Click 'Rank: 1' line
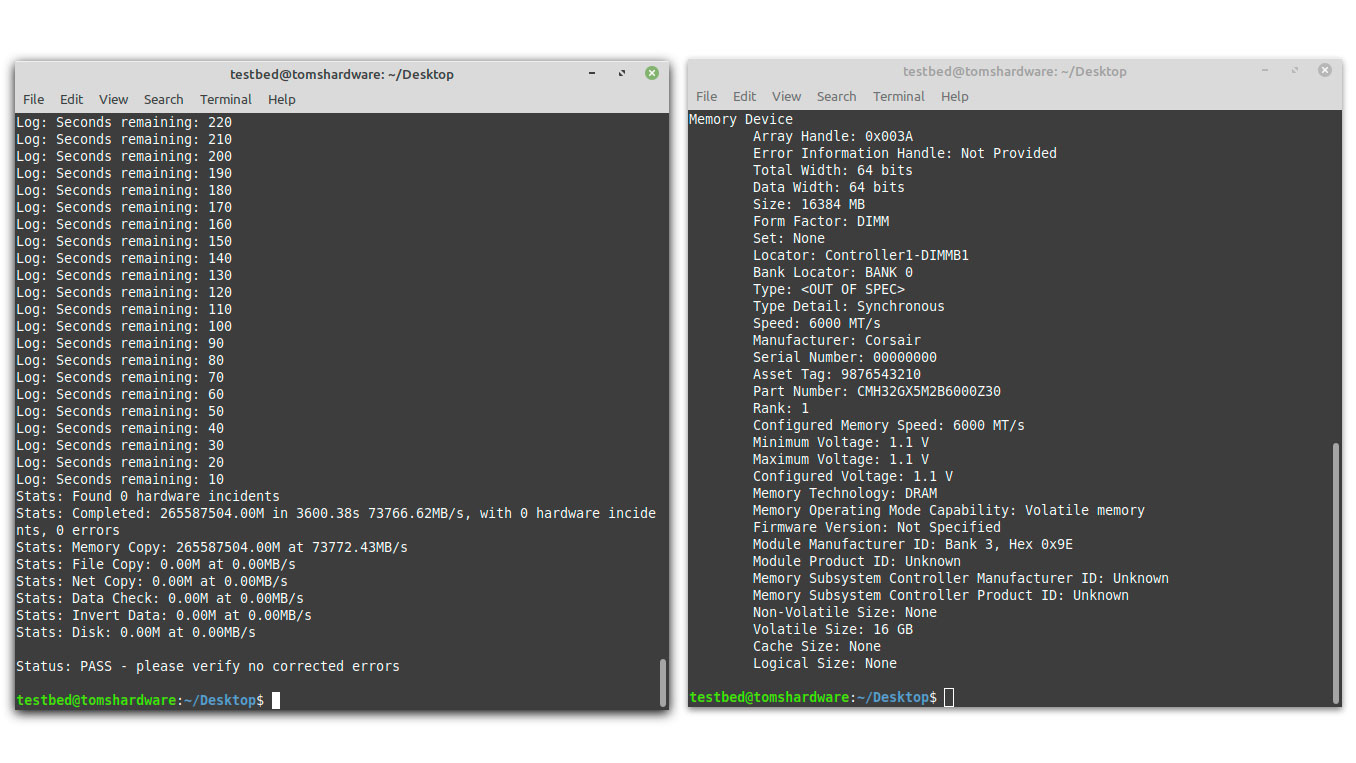 click(x=781, y=408)
